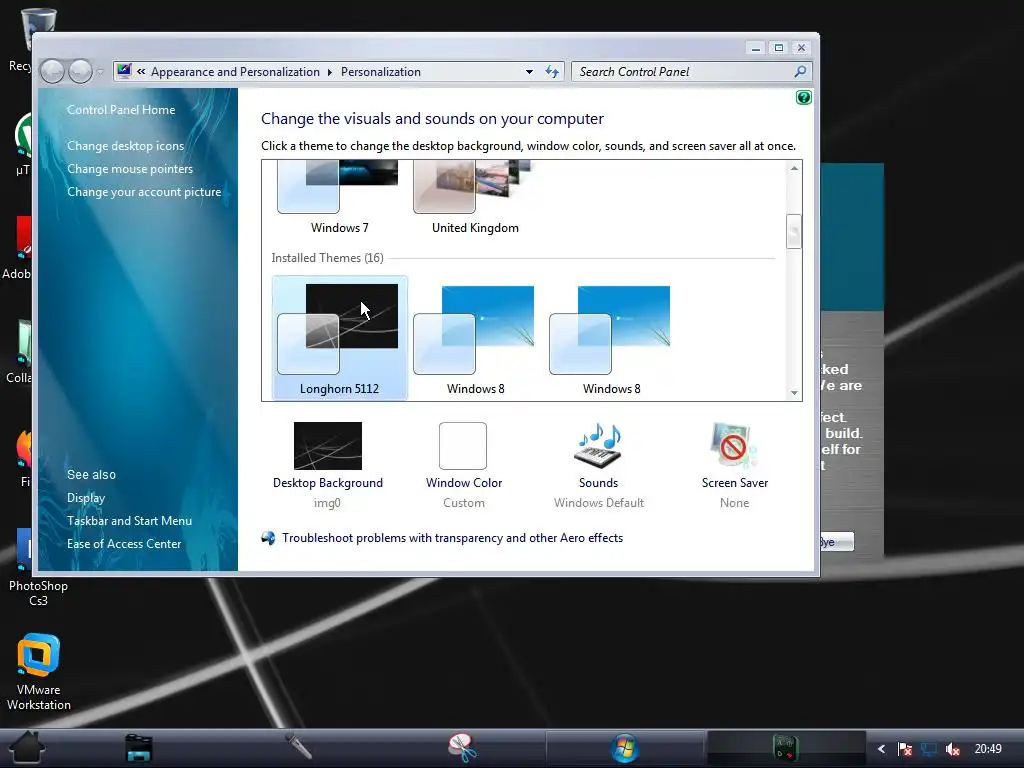Click the Control Panel icon in address bar
This screenshot has height=768, width=1024.
(124, 71)
